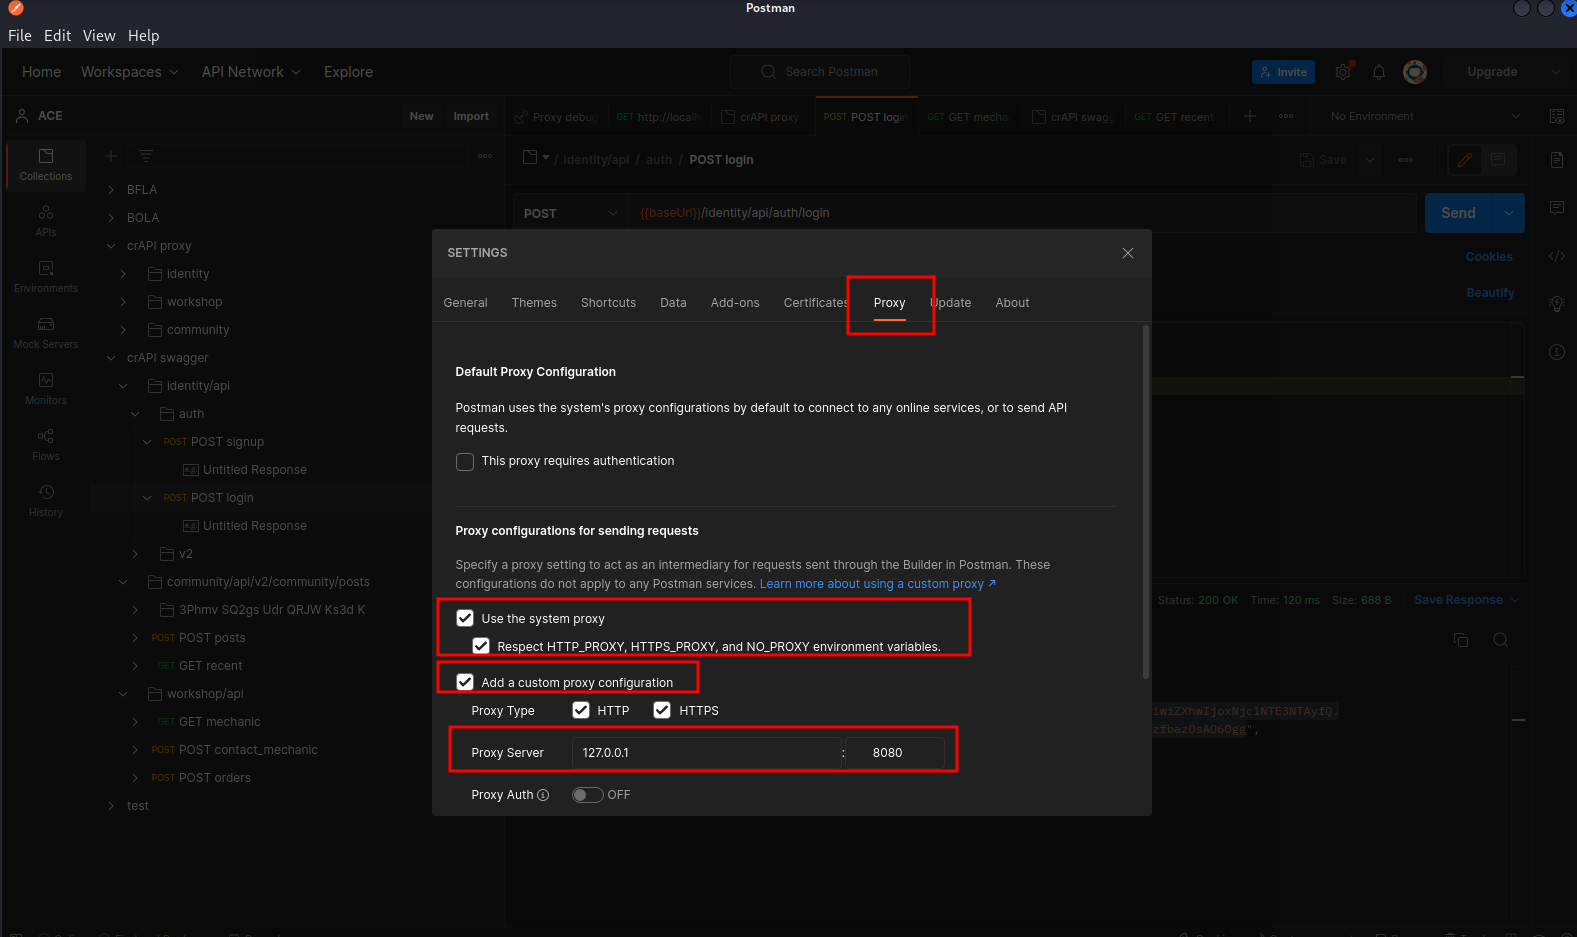Click the filter collections icon
1577x937 pixels.
(146, 156)
